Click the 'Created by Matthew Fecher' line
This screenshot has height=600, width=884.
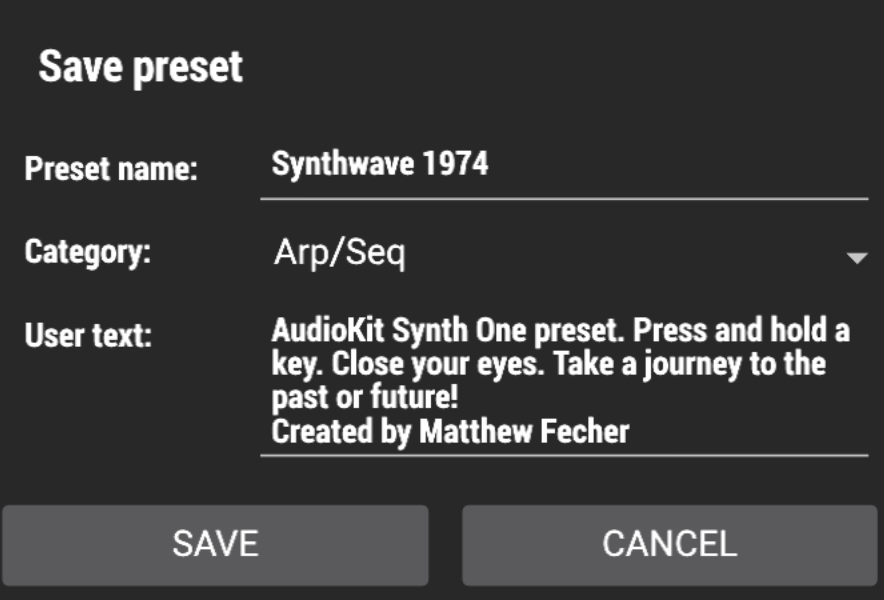point(450,431)
